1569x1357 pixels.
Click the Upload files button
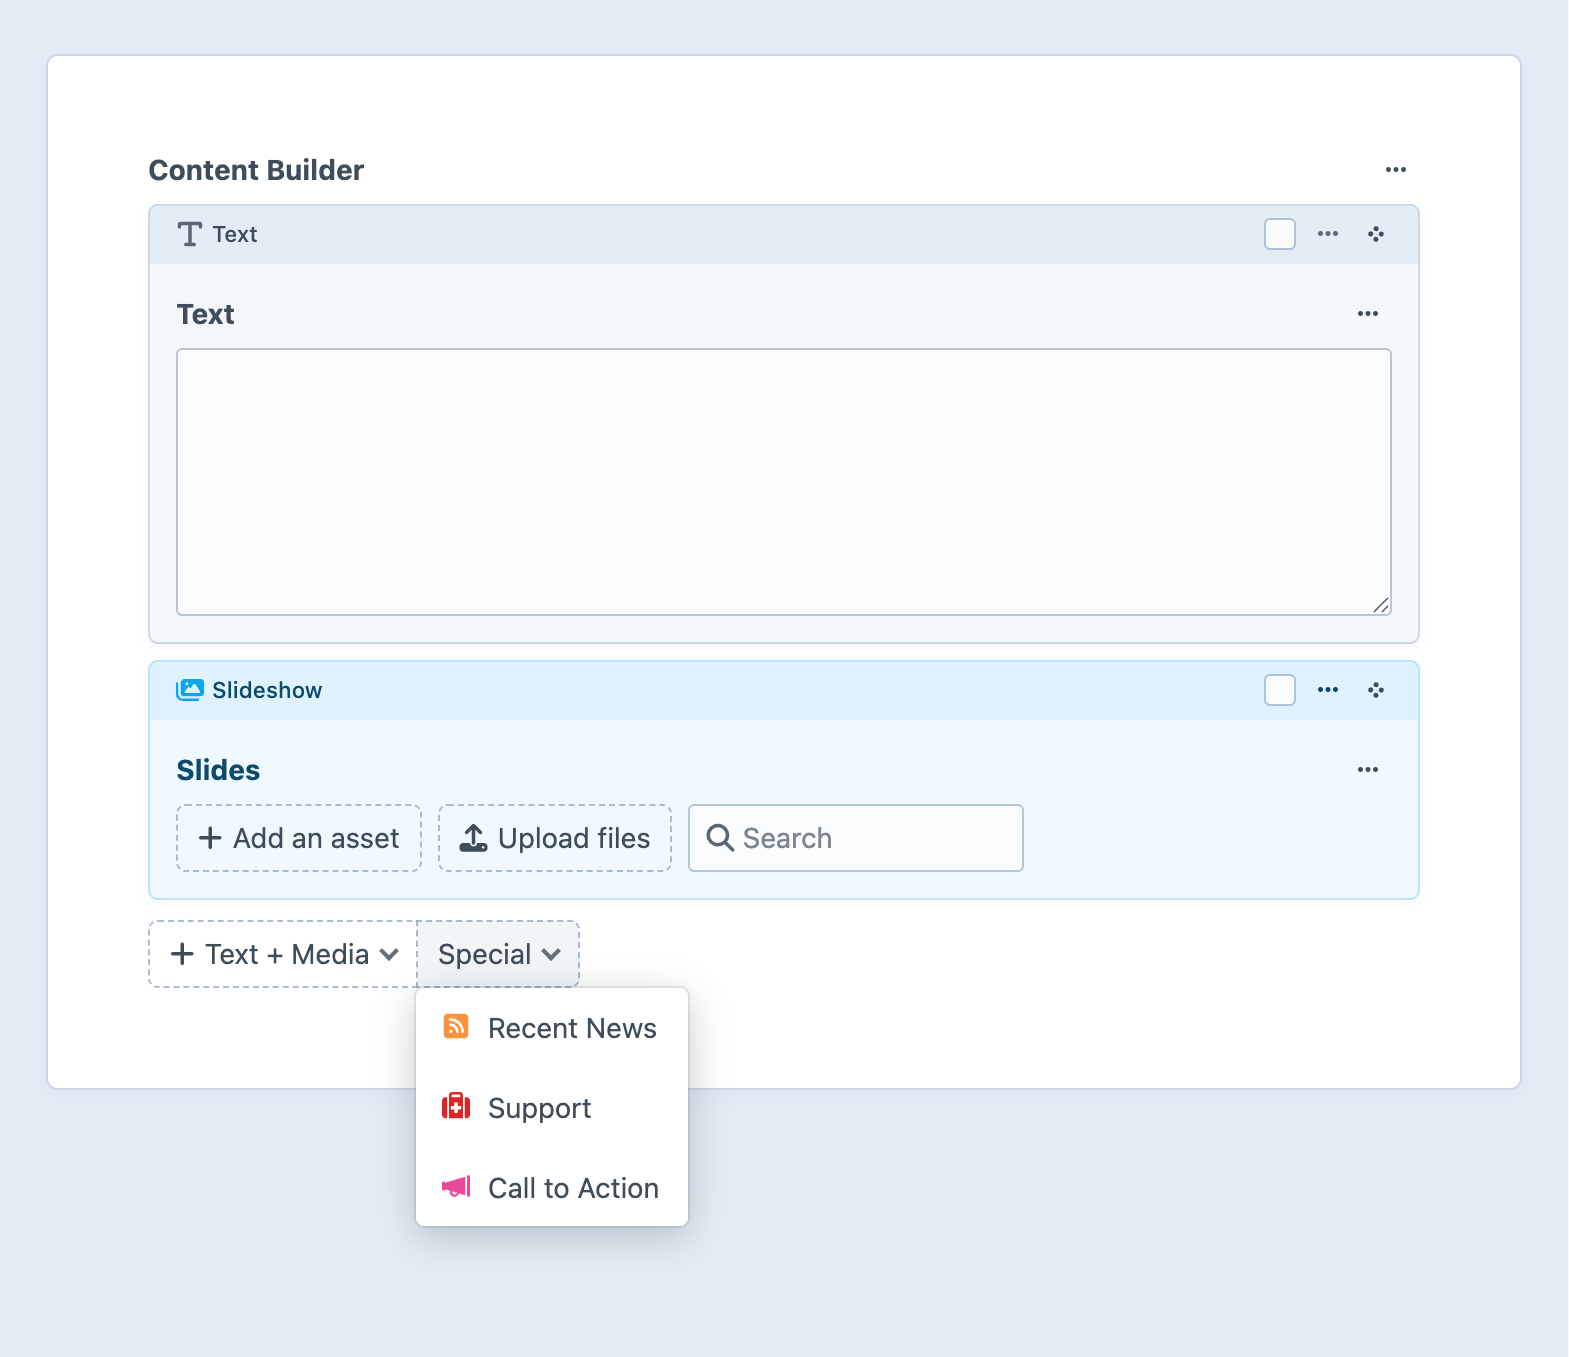coord(555,838)
